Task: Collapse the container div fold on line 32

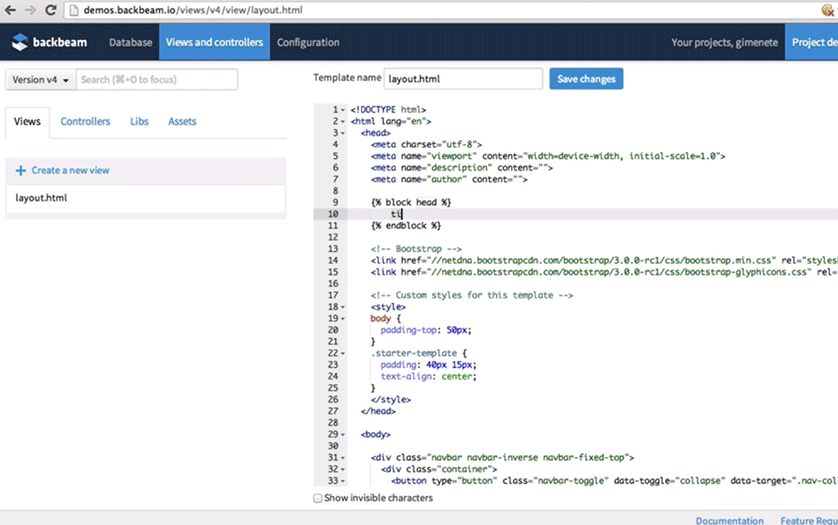Action: (343, 469)
